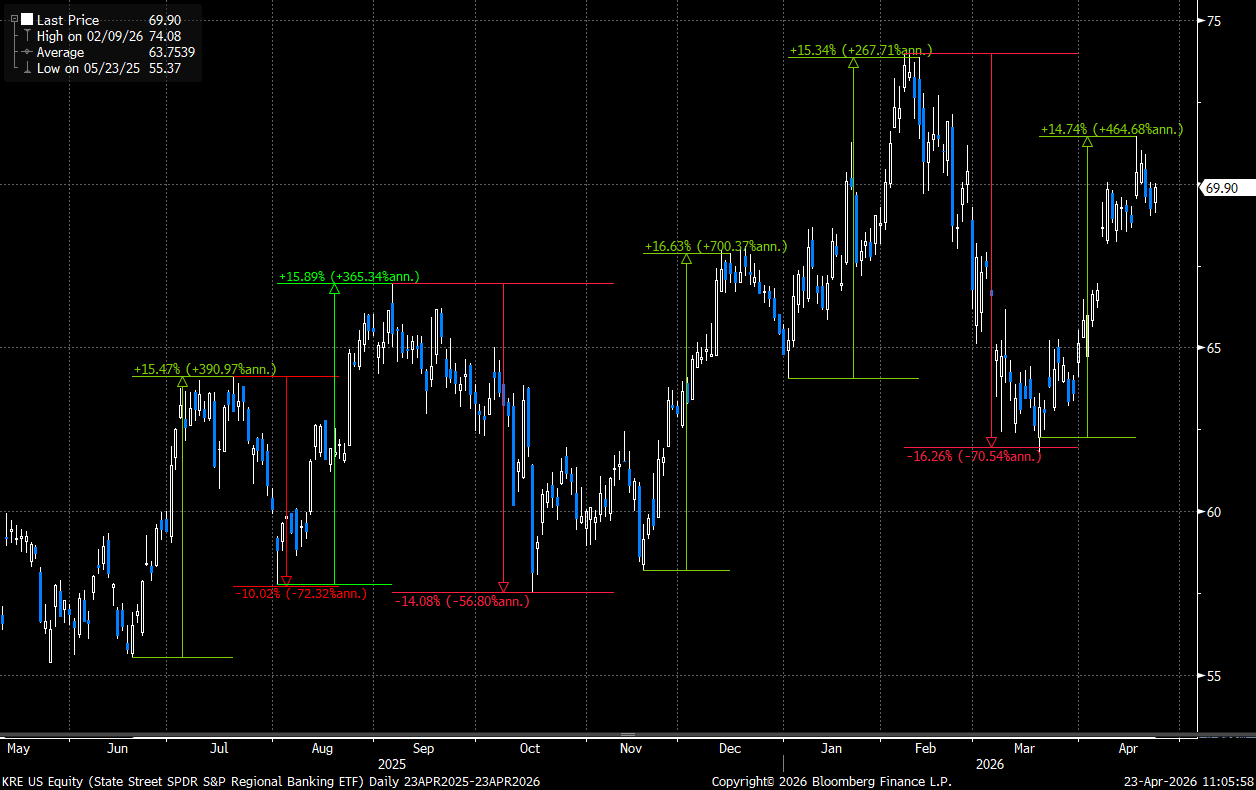Select the '-10.02% (-72.32%ann.)' annotation label
The image size is (1256, 790).
click(x=302, y=594)
